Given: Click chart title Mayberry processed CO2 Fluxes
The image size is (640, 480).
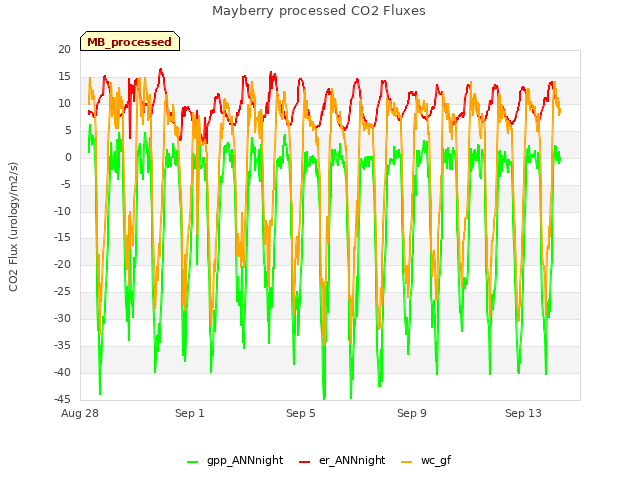Looking at the screenshot, I should 319,11.
